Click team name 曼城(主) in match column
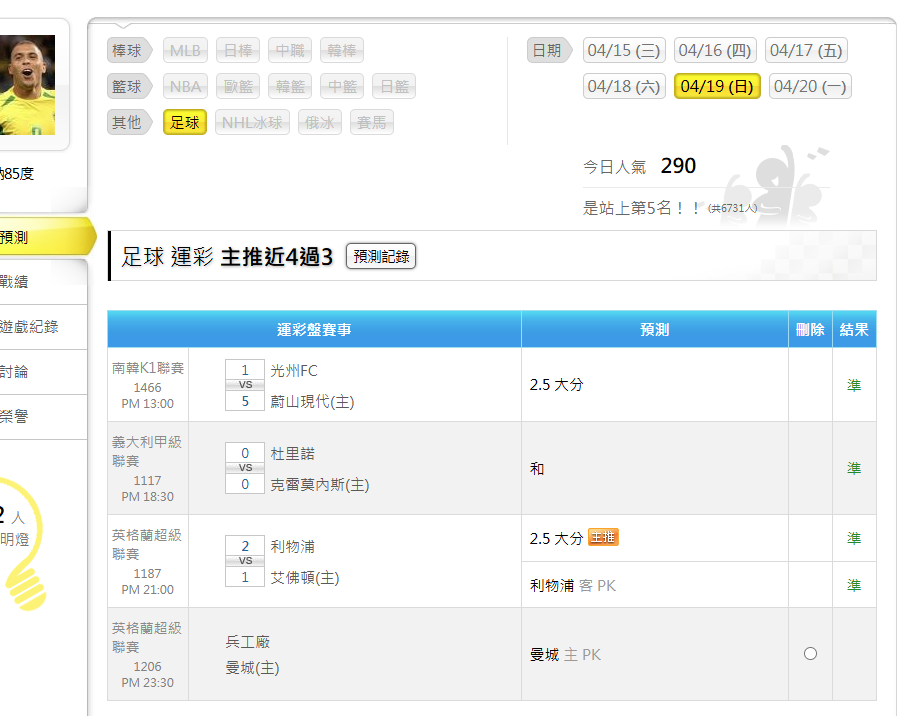 (x=252, y=668)
